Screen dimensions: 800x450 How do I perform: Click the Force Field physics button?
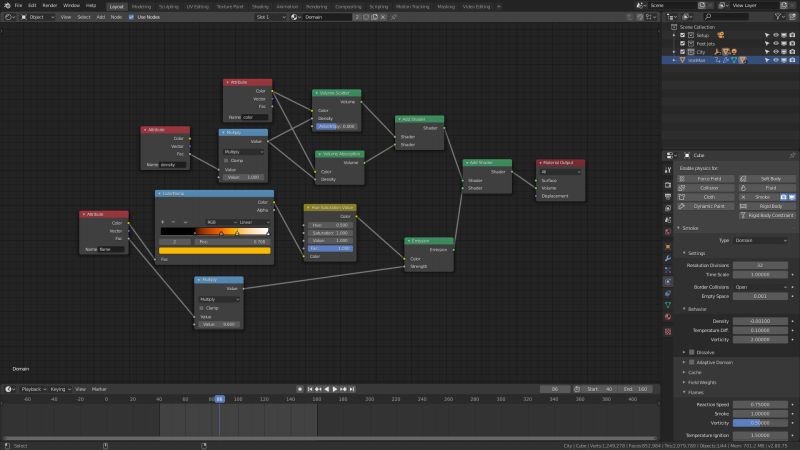click(x=706, y=179)
